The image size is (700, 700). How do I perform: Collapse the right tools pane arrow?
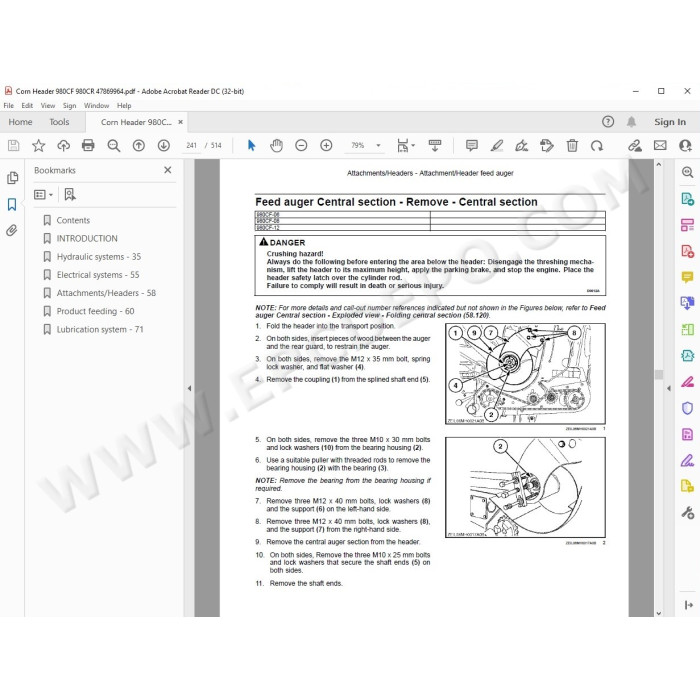668,388
